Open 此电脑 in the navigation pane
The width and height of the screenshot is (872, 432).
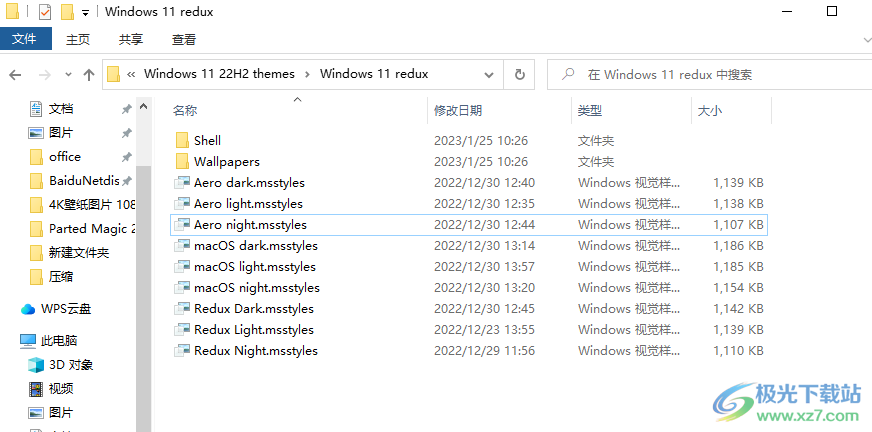pyautogui.click(x=48, y=341)
